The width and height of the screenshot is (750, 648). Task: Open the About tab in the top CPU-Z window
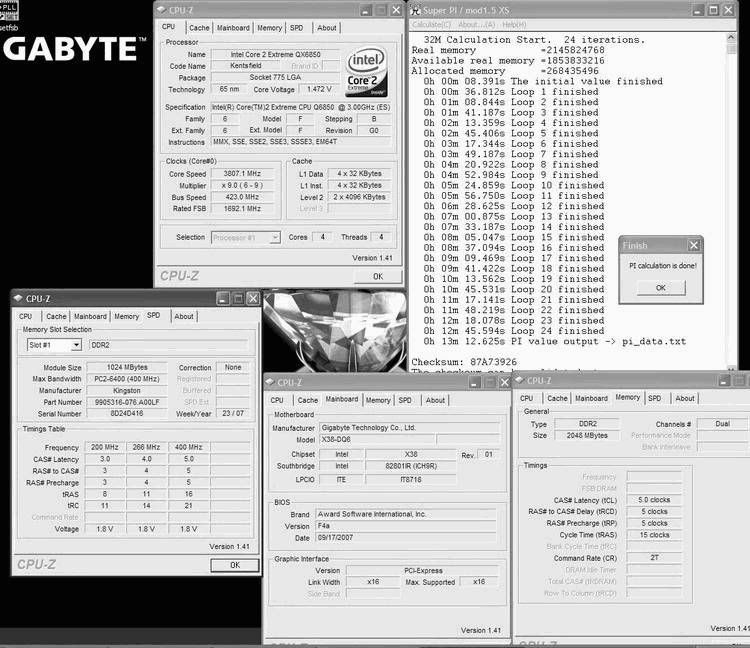point(327,28)
